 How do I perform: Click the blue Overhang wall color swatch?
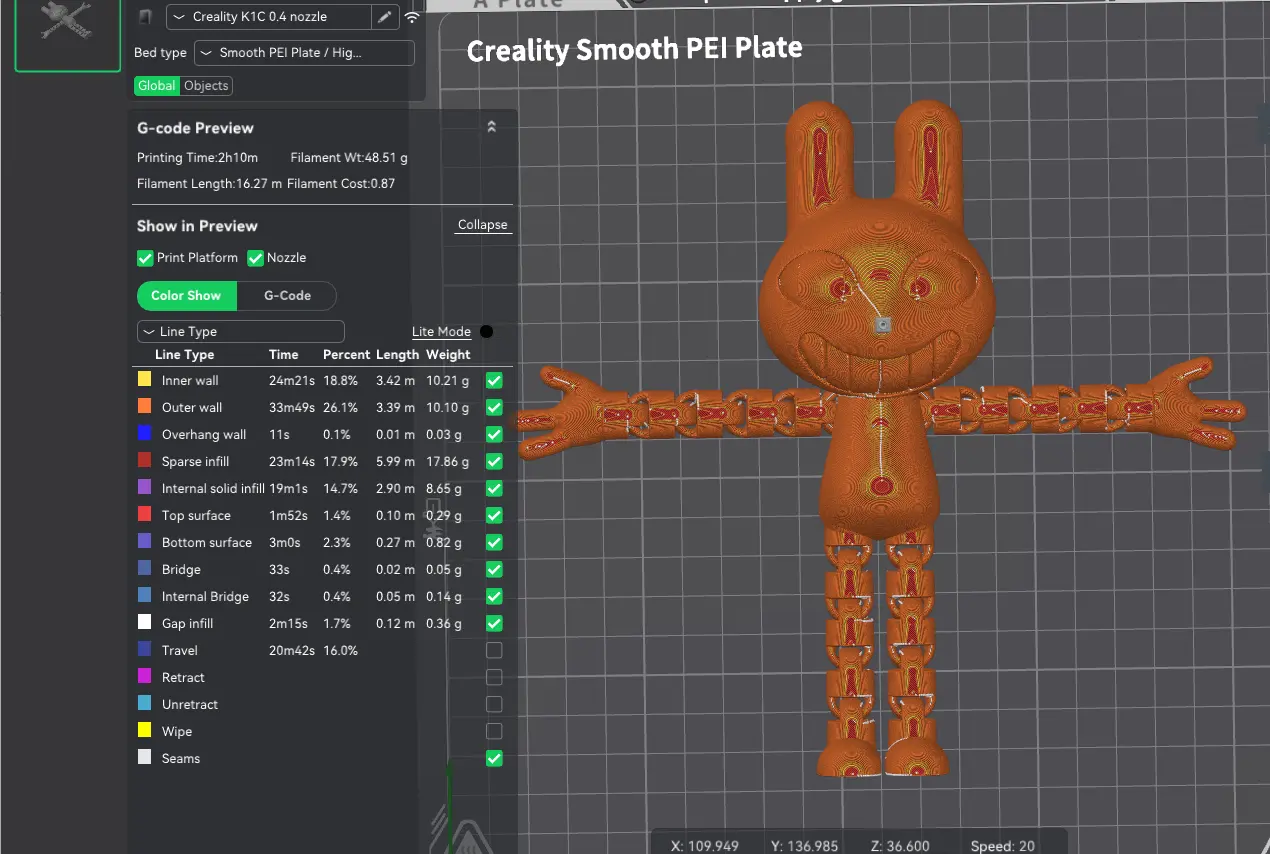click(x=144, y=434)
